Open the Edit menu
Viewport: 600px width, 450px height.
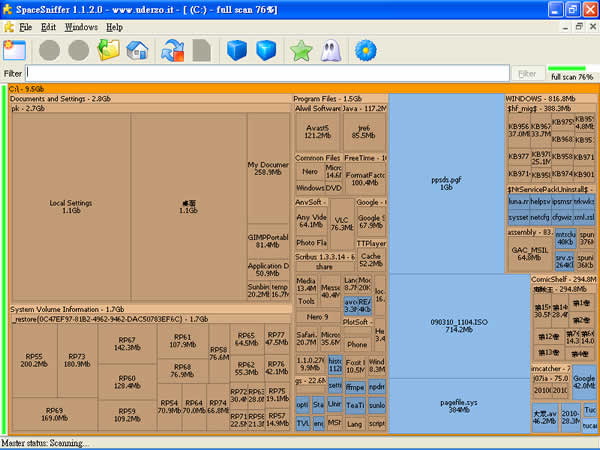(49, 27)
